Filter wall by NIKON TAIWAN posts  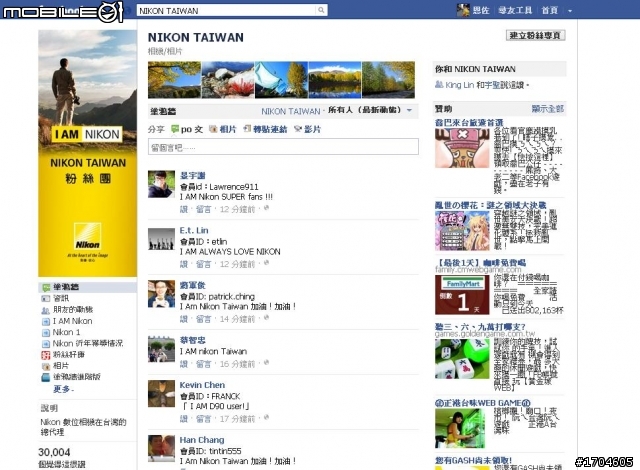tap(291, 111)
